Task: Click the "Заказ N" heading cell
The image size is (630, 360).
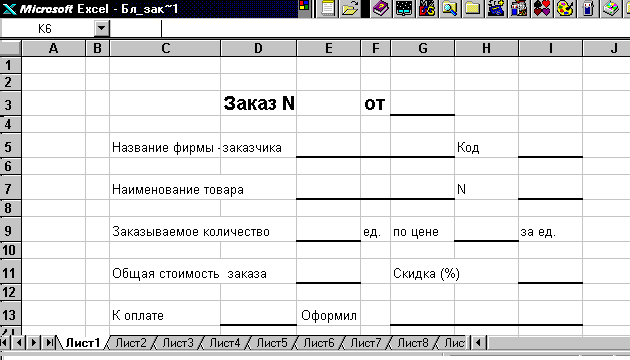Action: click(x=258, y=103)
